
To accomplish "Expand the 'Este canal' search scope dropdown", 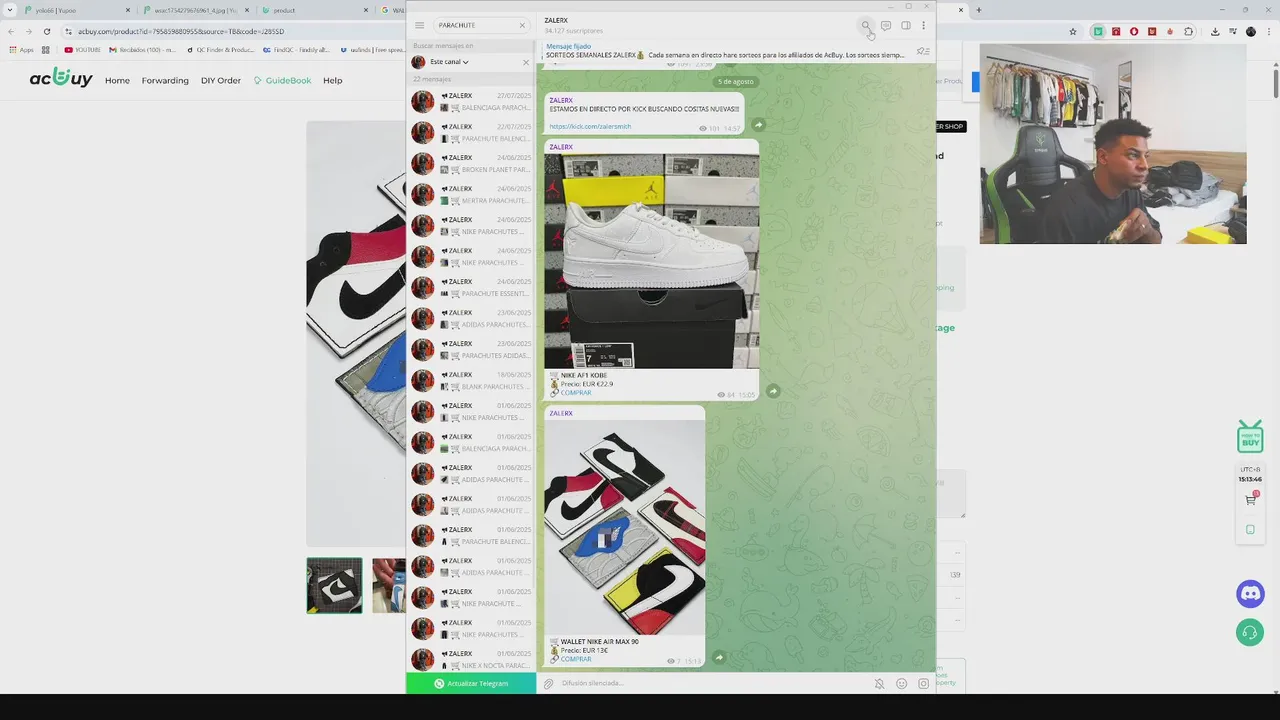I will click(x=449, y=62).
